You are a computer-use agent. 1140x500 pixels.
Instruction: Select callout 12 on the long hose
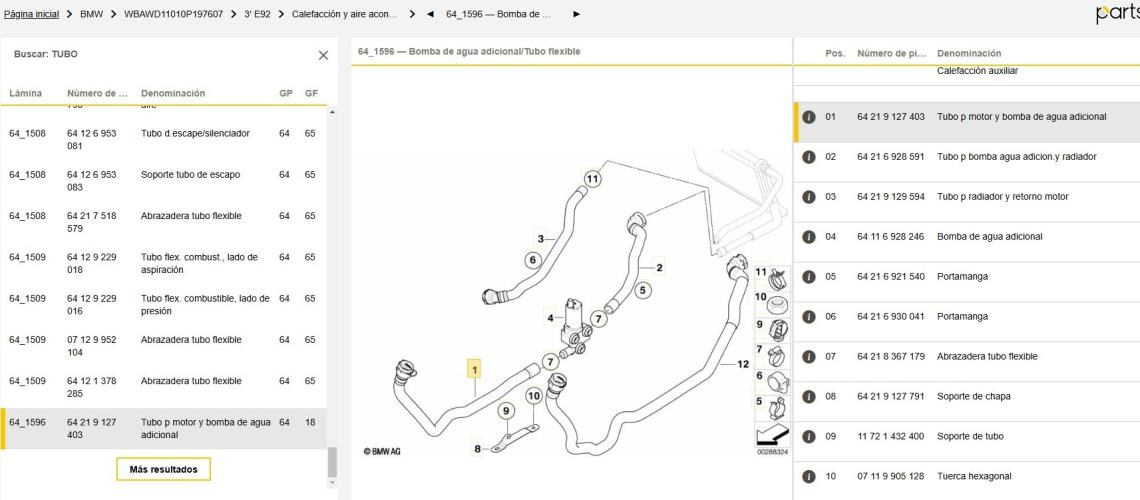742,364
